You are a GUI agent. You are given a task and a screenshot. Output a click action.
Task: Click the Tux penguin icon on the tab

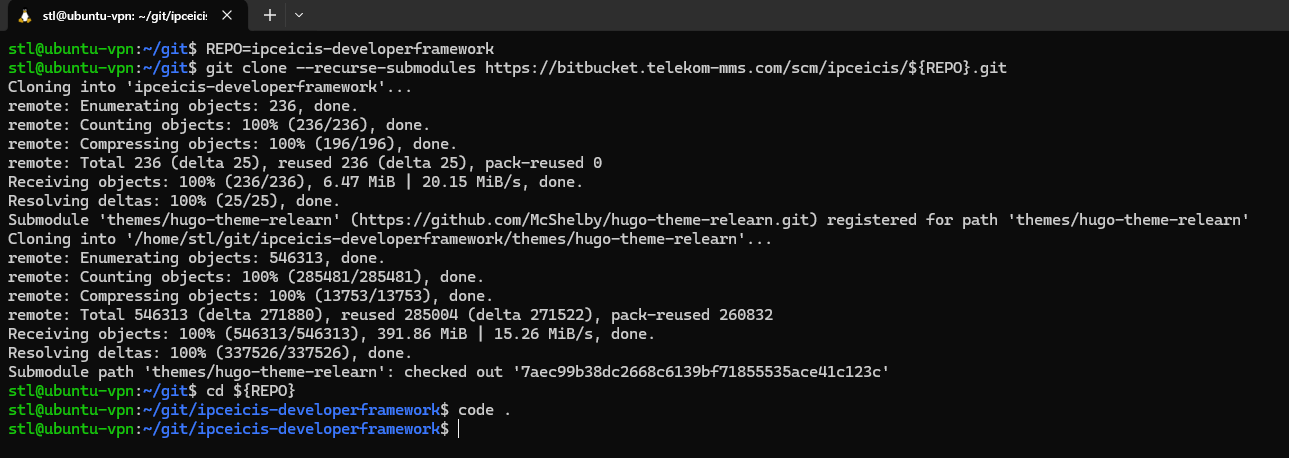click(24, 15)
